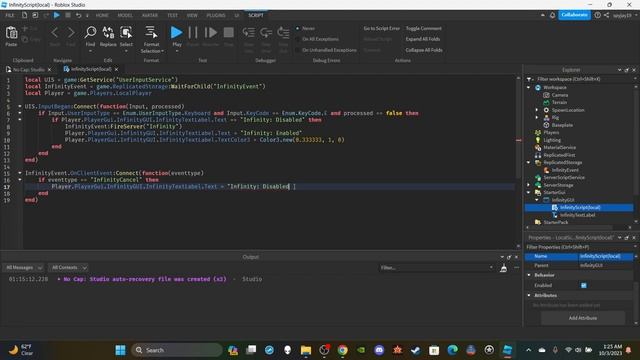The height and width of the screenshot is (360, 640).
Task: Click the Step Out debugger icon
Action: click(x=283, y=32)
